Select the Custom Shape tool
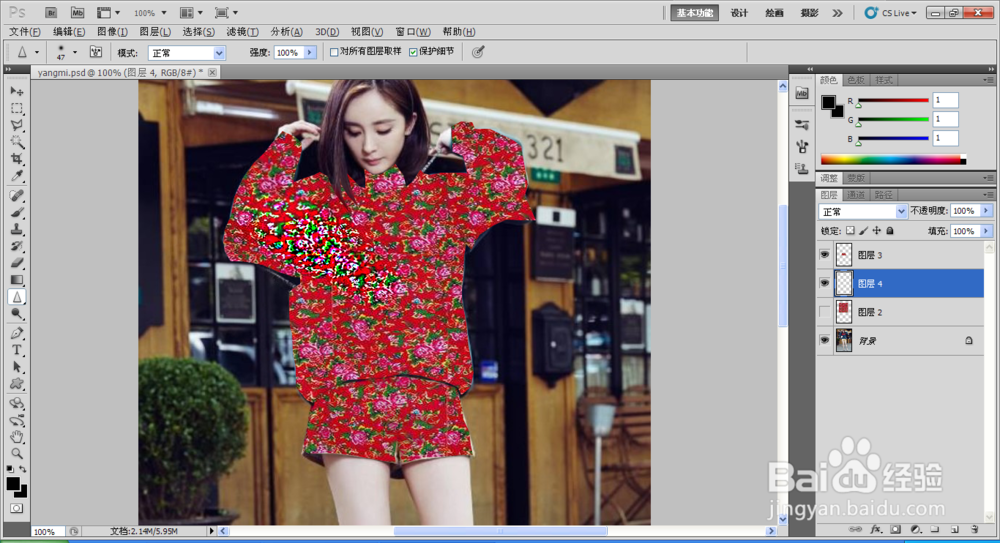The image size is (1000, 543). pyautogui.click(x=17, y=383)
